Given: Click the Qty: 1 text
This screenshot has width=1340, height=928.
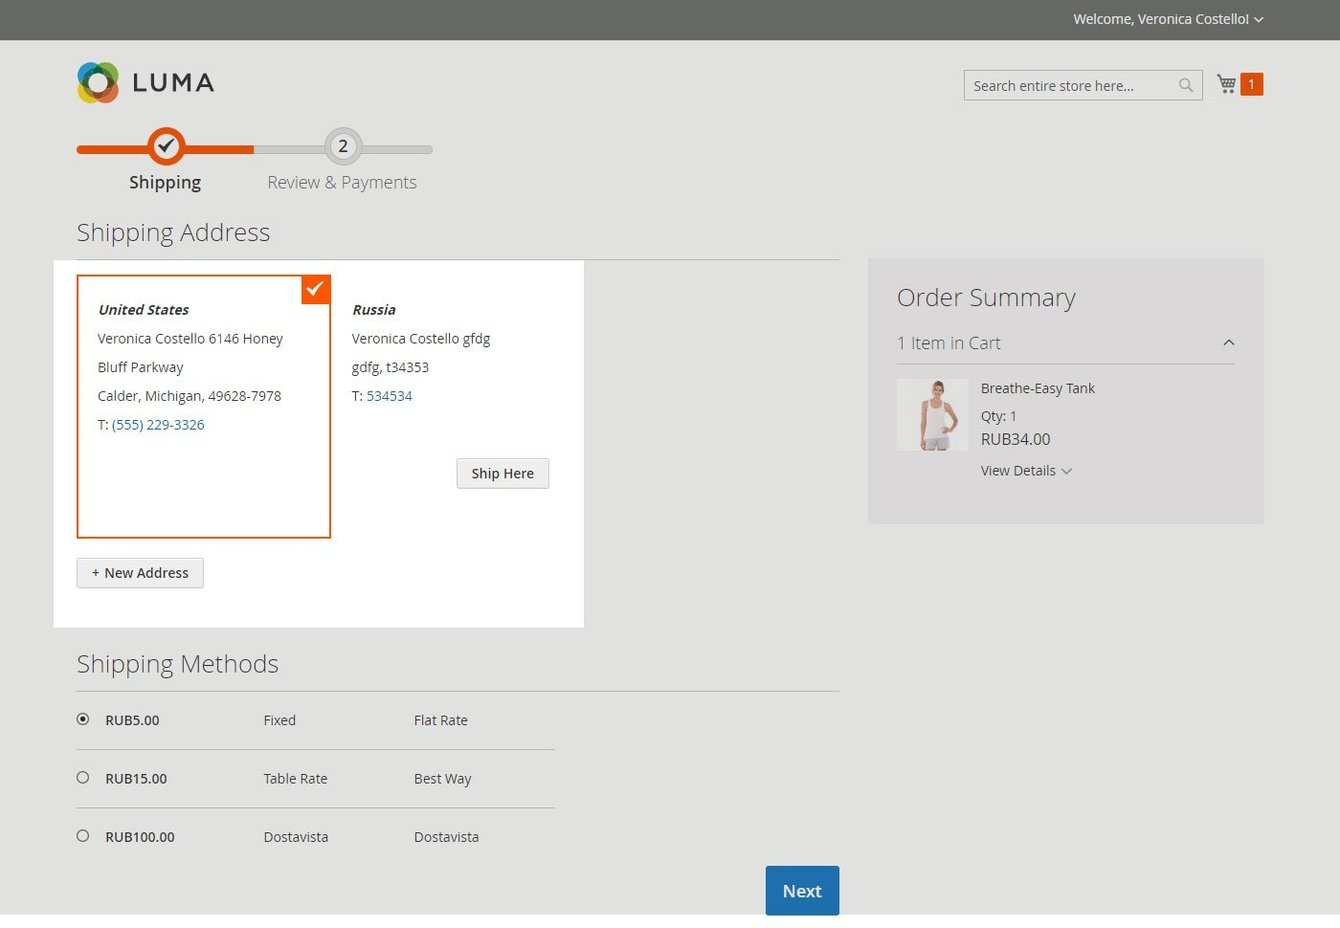Looking at the screenshot, I should click(999, 416).
